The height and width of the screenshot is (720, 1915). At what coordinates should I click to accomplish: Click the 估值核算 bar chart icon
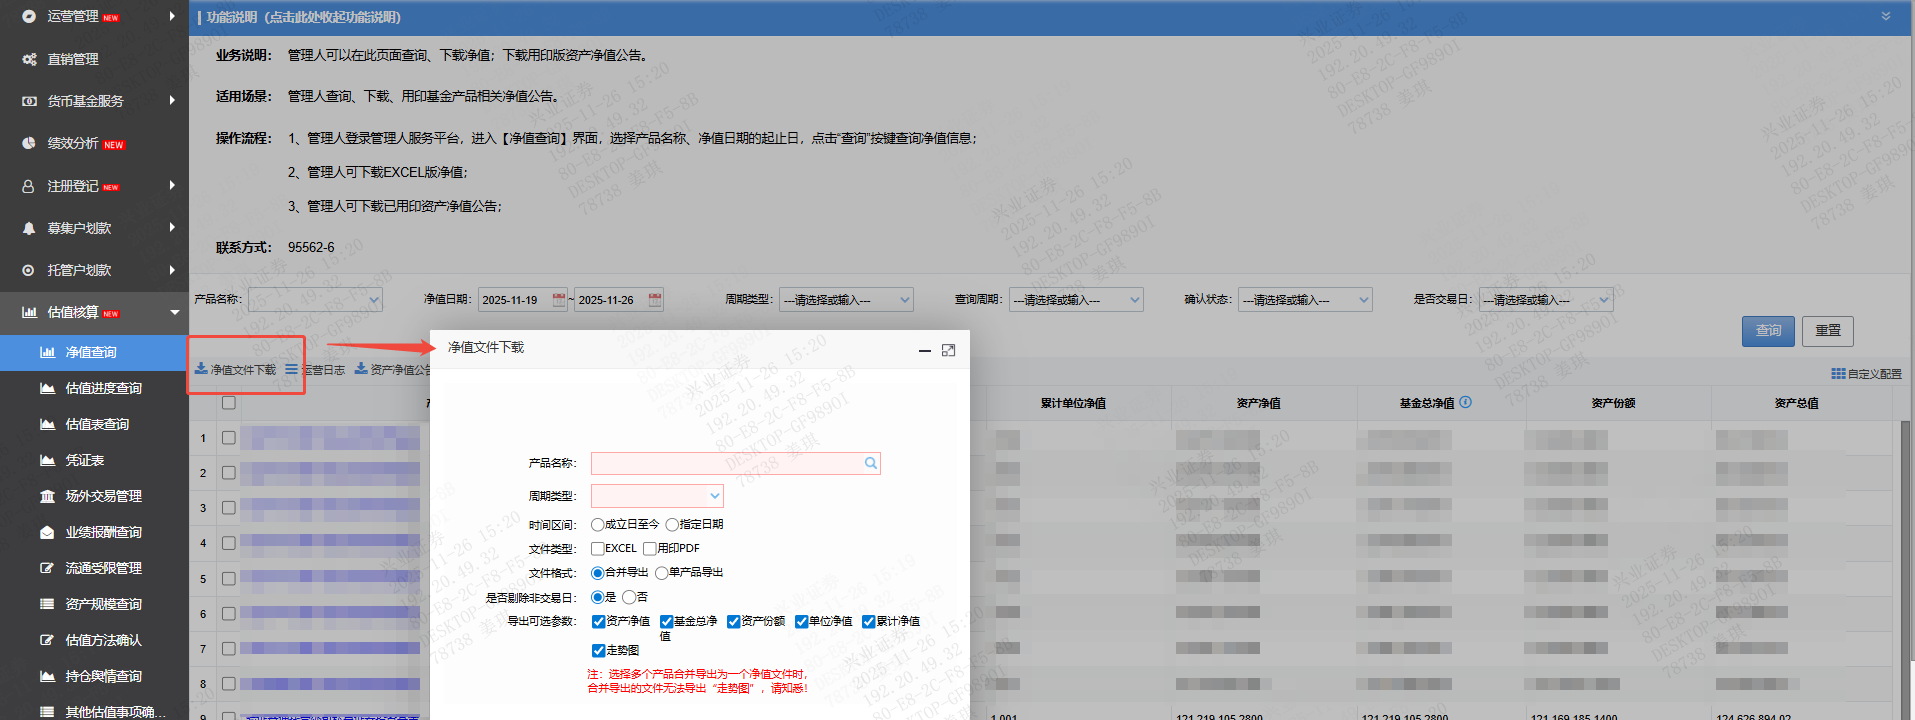29,312
